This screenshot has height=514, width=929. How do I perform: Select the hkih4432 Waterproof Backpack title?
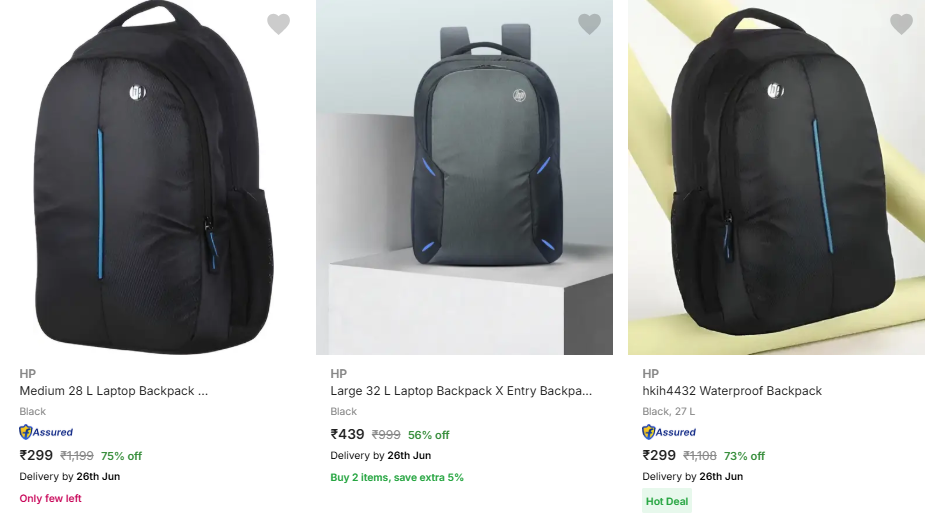pos(731,391)
